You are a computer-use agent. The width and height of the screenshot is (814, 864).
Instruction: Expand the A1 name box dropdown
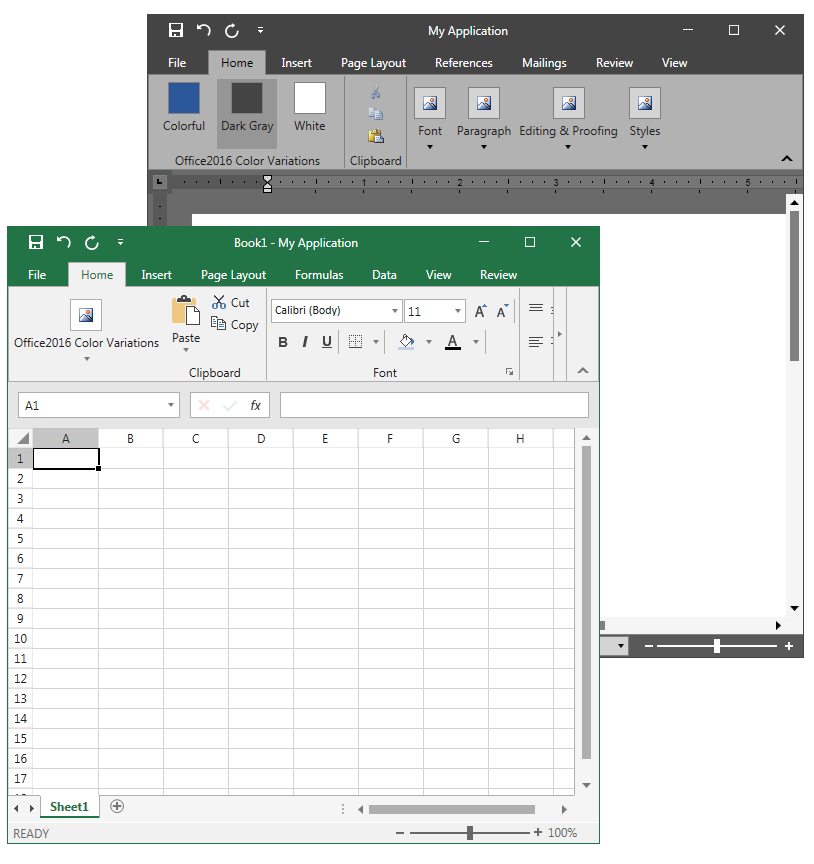171,406
